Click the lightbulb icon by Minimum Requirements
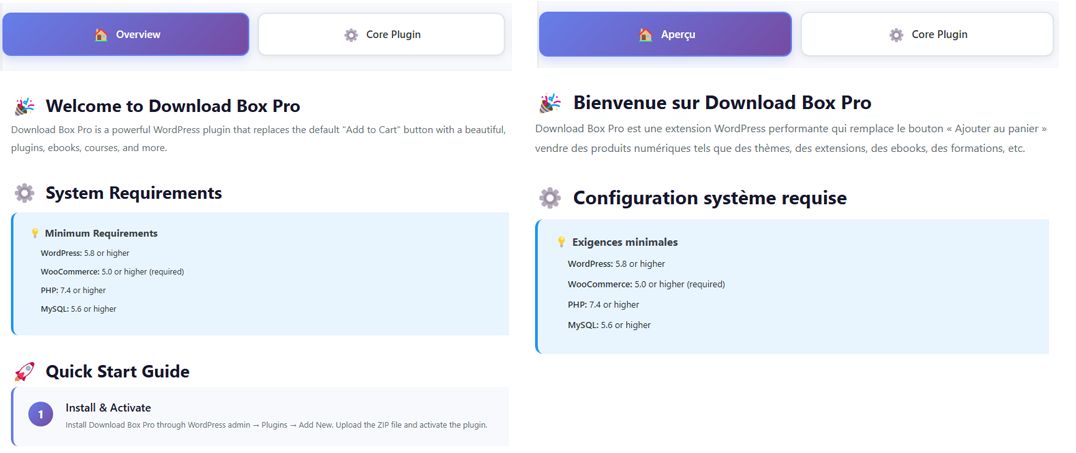Screen dimensions: 1076x453 click(x=35, y=234)
